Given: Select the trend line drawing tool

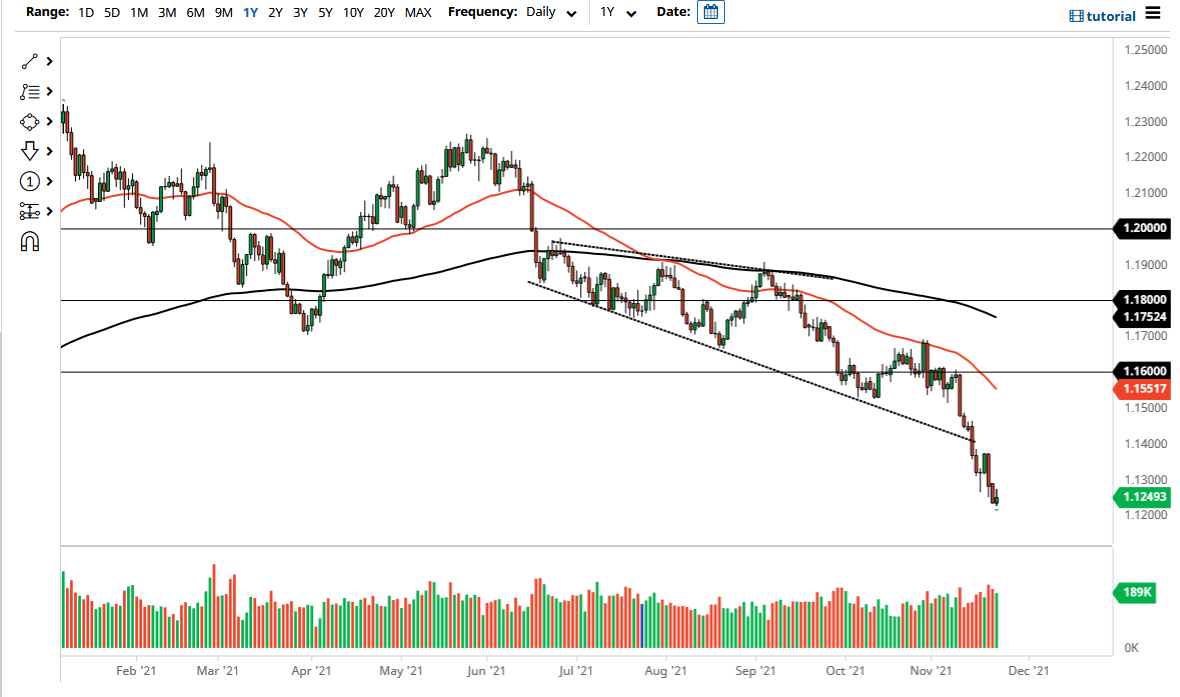Looking at the screenshot, I should pos(29,61).
